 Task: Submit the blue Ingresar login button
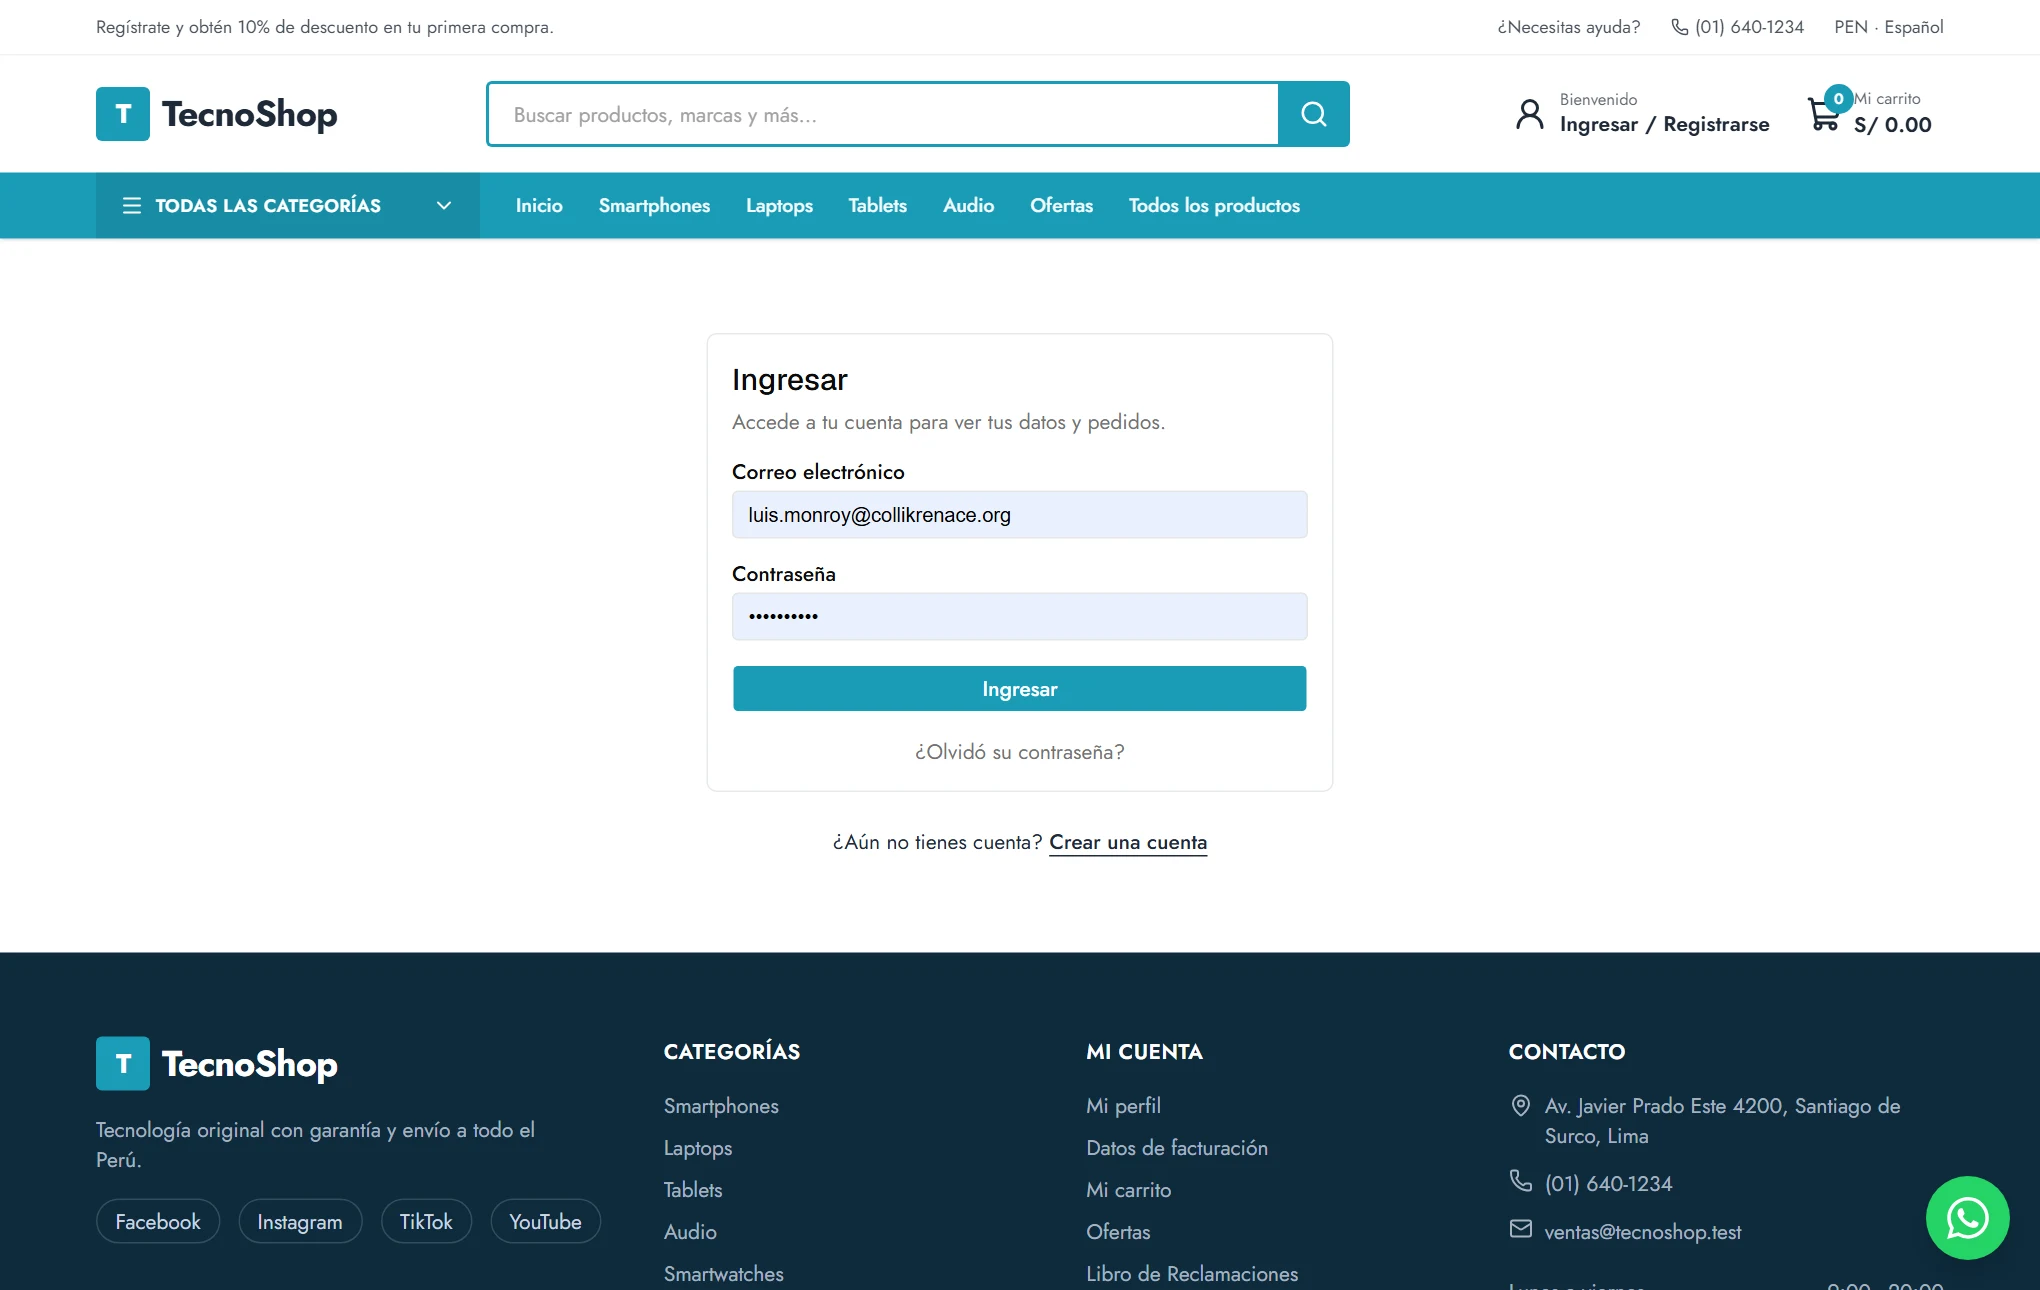[1020, 689]
